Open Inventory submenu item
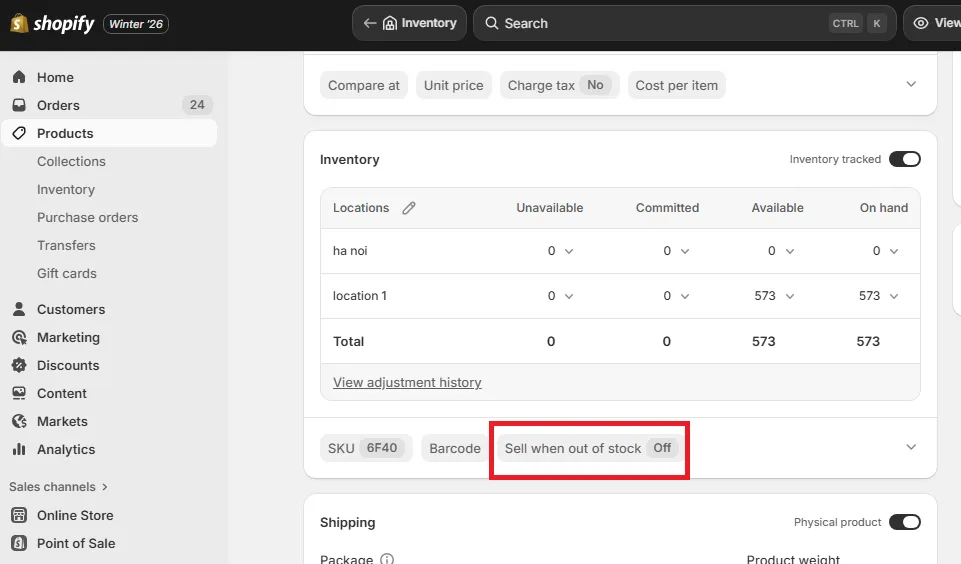Image resolution: width=961 pixels, height=564 pixels. click(x=66, y=189)
